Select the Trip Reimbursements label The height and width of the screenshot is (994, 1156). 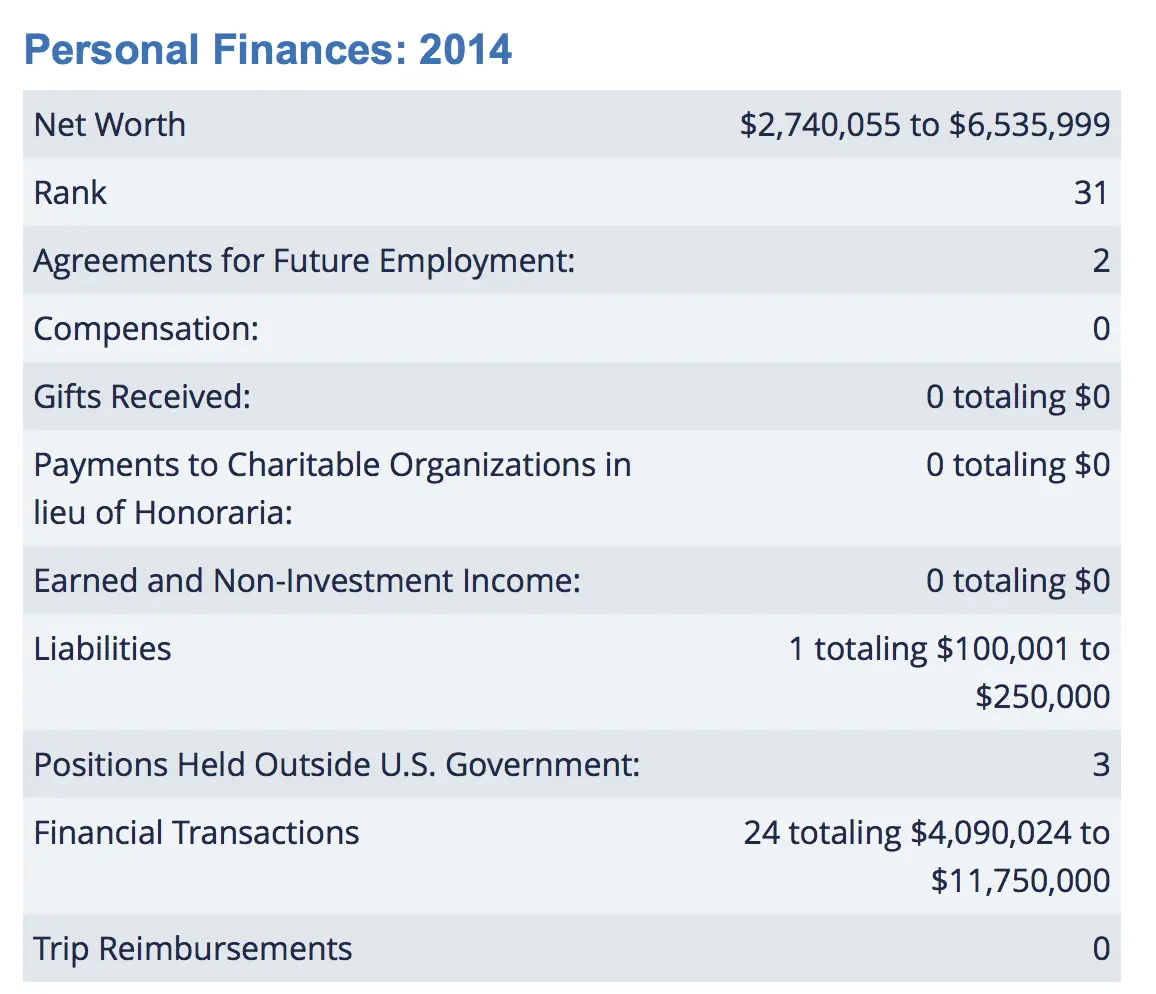point(192,949)
